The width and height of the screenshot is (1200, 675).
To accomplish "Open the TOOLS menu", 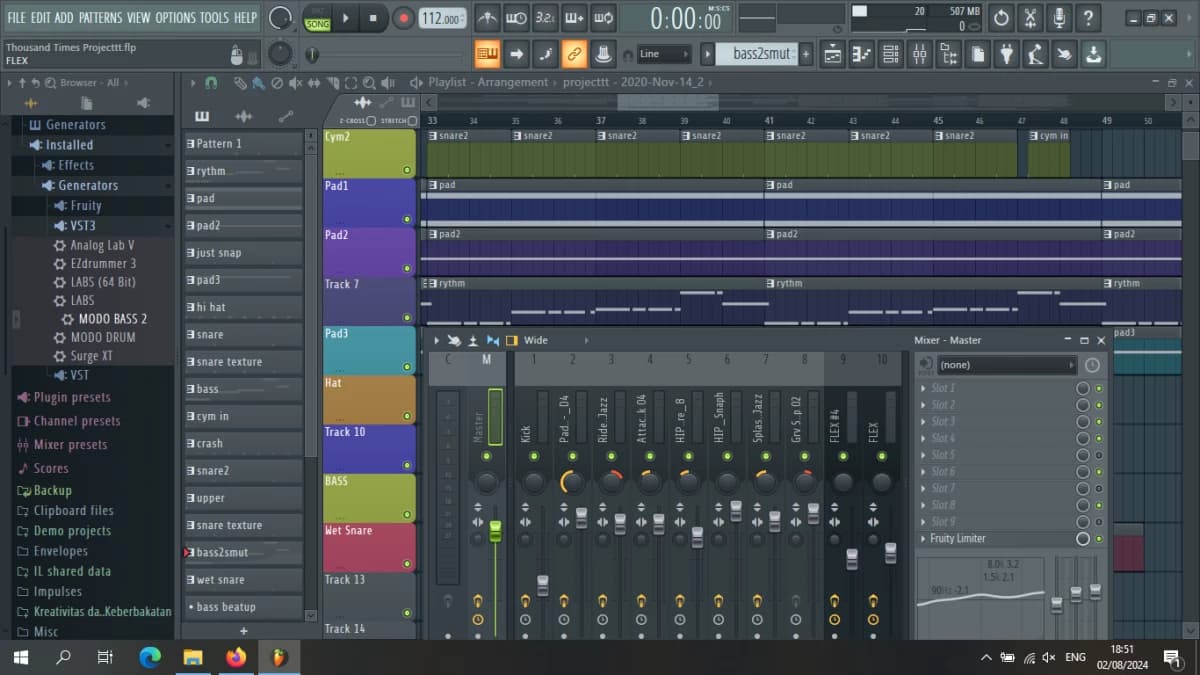I will 214,18.
